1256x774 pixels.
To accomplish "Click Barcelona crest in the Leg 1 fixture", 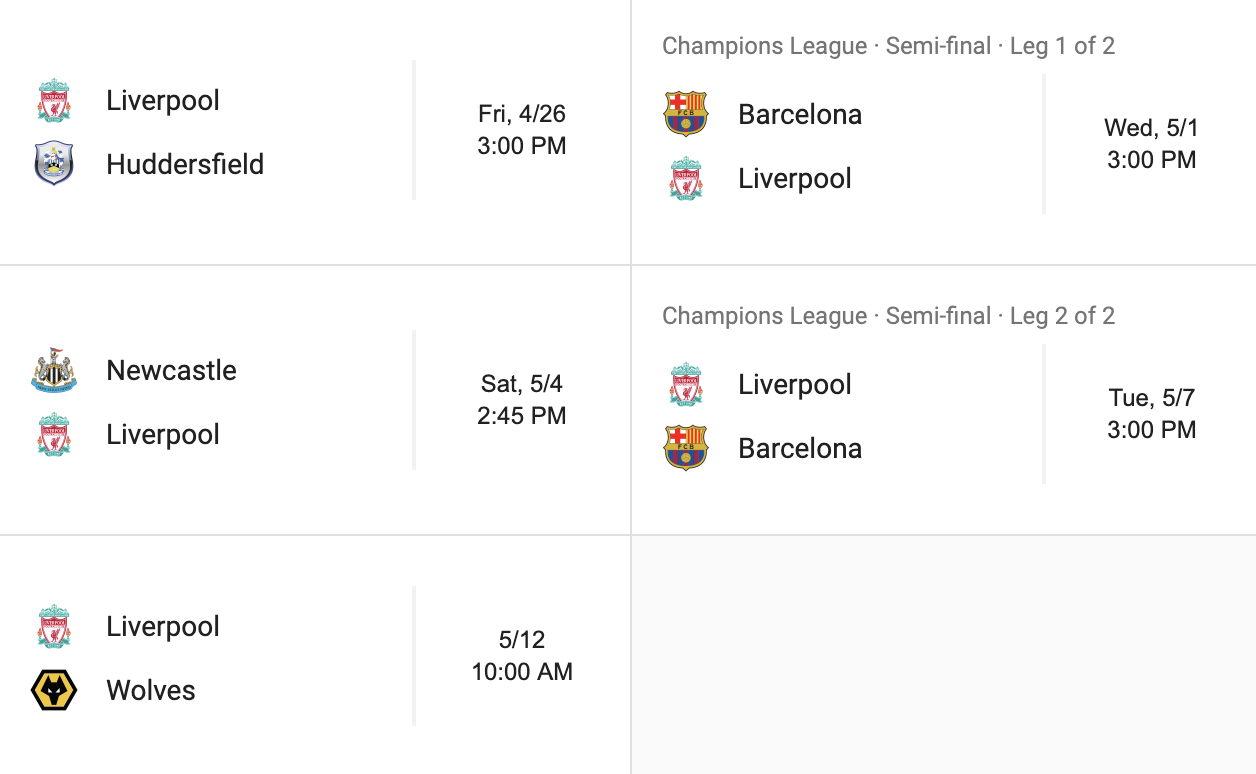I will 686,114.
